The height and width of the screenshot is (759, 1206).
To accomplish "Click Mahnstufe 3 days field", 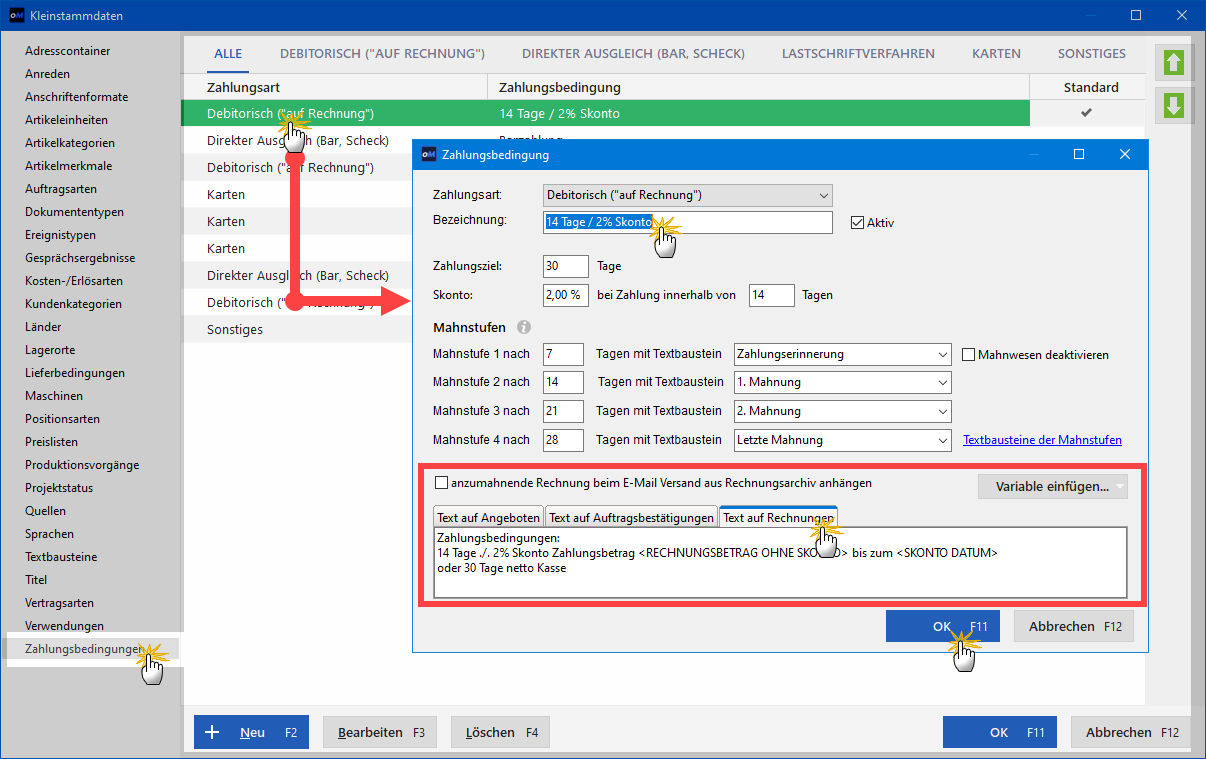I will pyautogui.click(x=563, y=411).
